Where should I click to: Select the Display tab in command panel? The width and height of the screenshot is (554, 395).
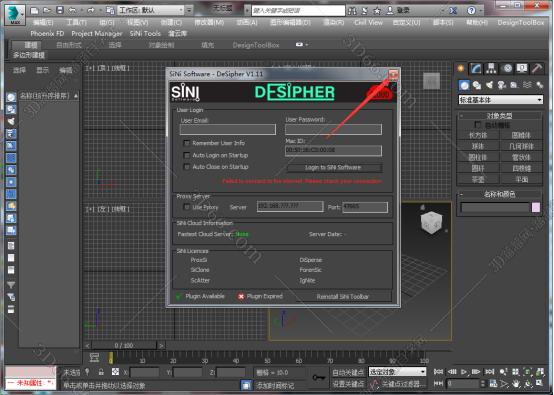point(522,68)
